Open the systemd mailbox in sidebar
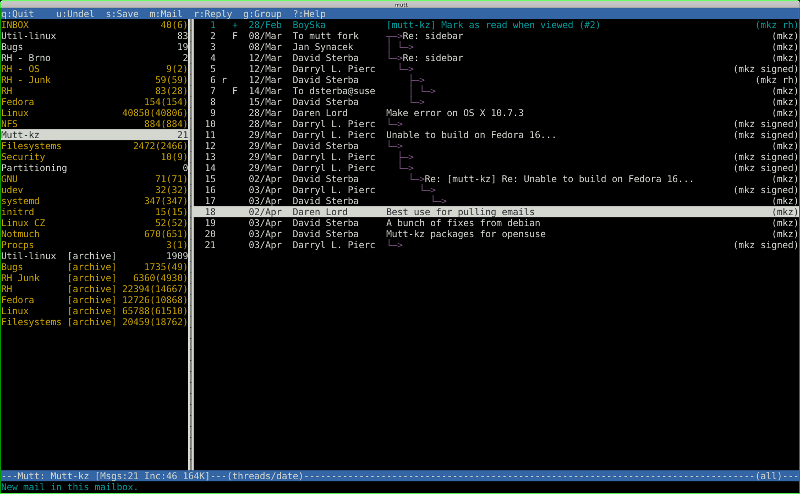 20,201
